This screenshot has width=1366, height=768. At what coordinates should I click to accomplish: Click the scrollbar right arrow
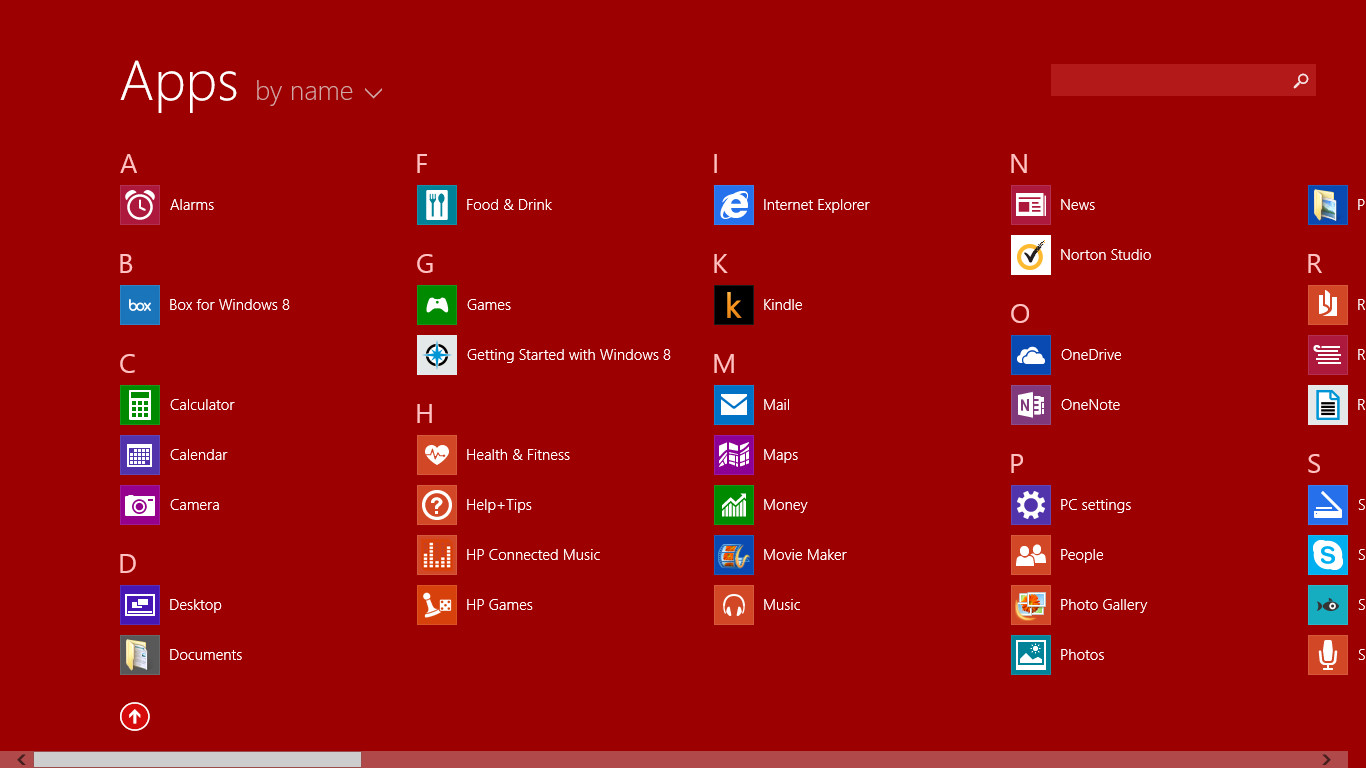coord(1327,760)
